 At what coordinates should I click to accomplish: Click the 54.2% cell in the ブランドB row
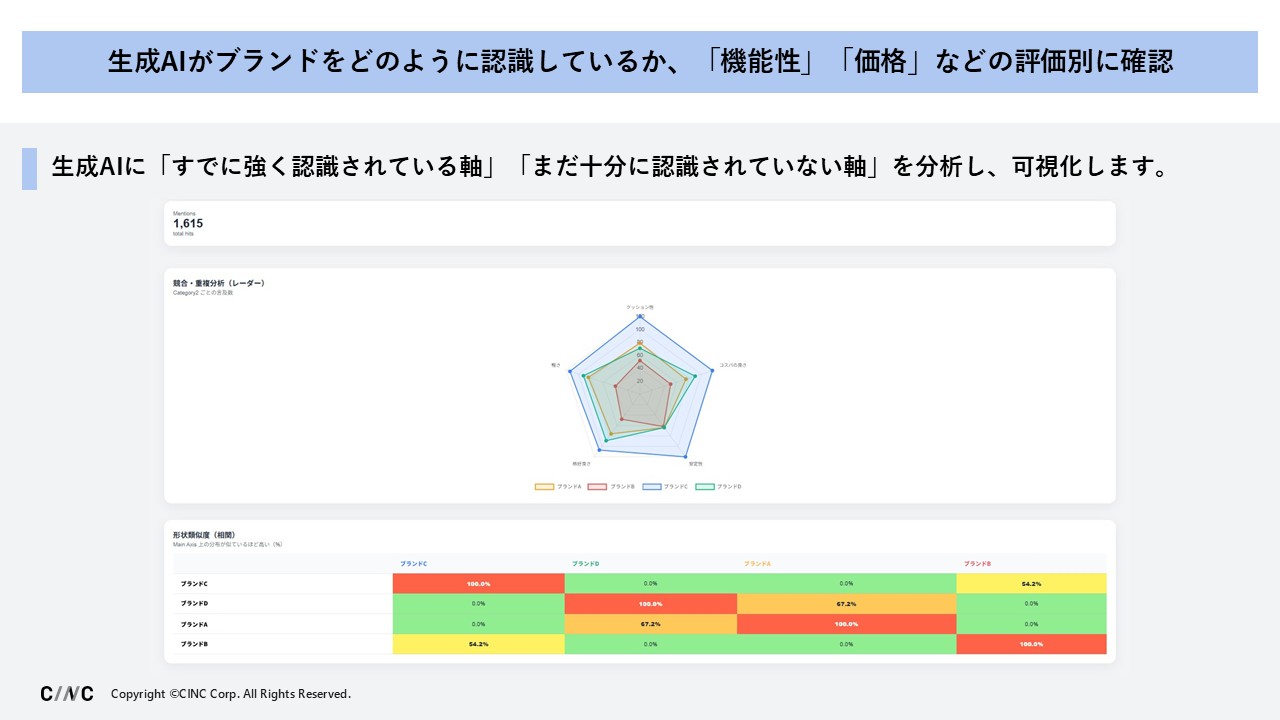point(478,644)
